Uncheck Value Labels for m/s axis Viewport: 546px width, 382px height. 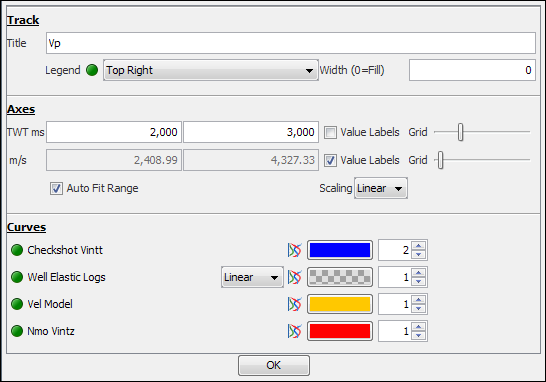pos(330,160)
